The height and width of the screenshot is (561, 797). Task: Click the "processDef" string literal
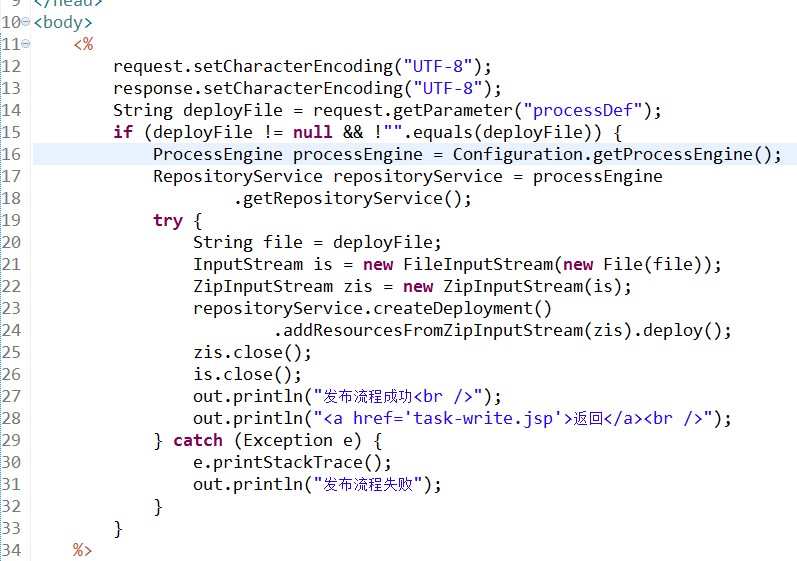(583, 110)
